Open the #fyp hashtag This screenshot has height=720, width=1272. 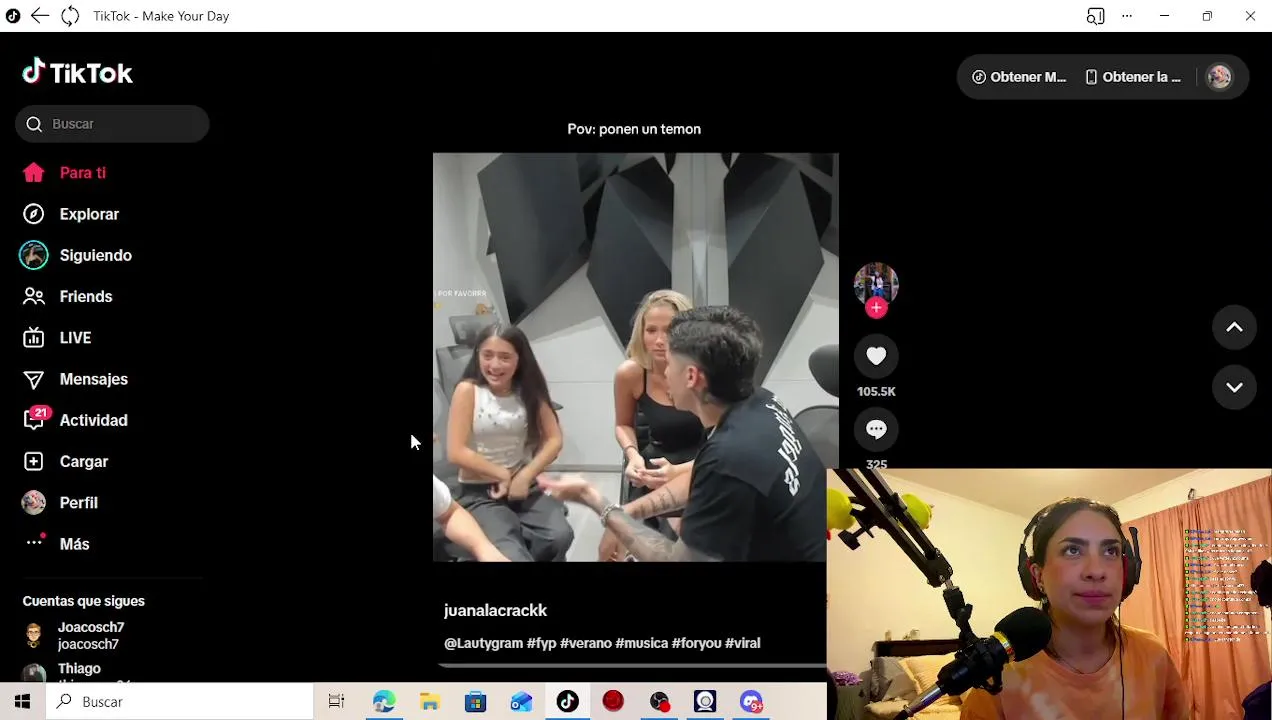[x=541, y=643]
